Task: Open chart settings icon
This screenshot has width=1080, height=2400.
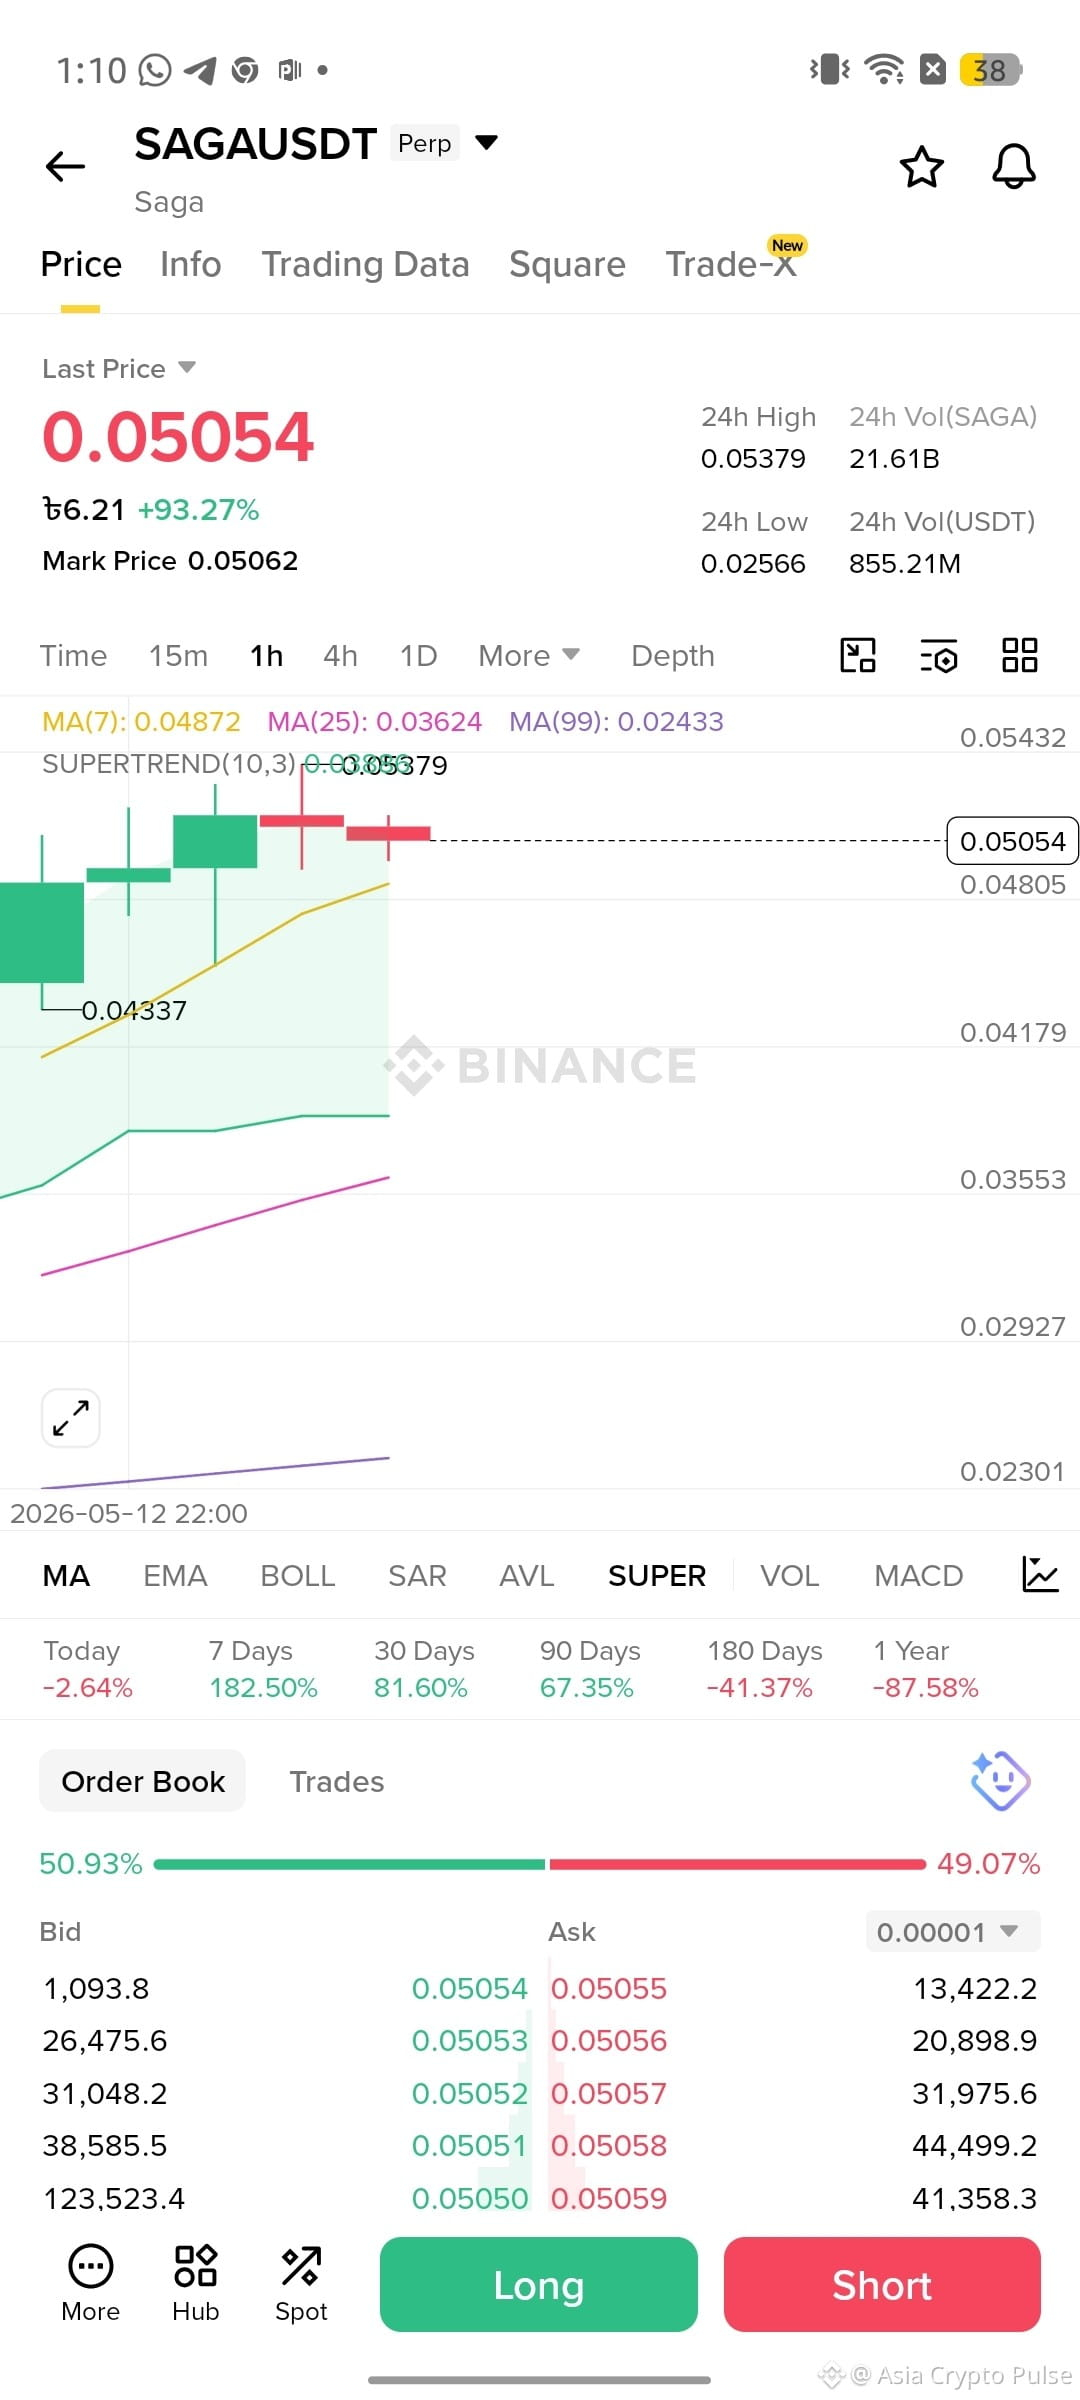Action: tap(938, 655)
